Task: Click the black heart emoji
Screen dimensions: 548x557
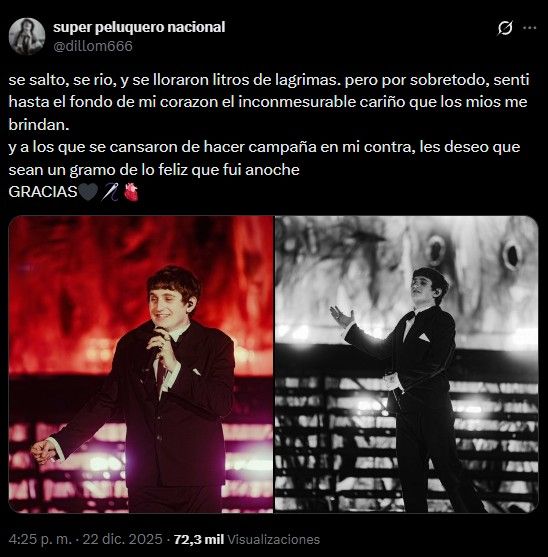Action: 88,192
